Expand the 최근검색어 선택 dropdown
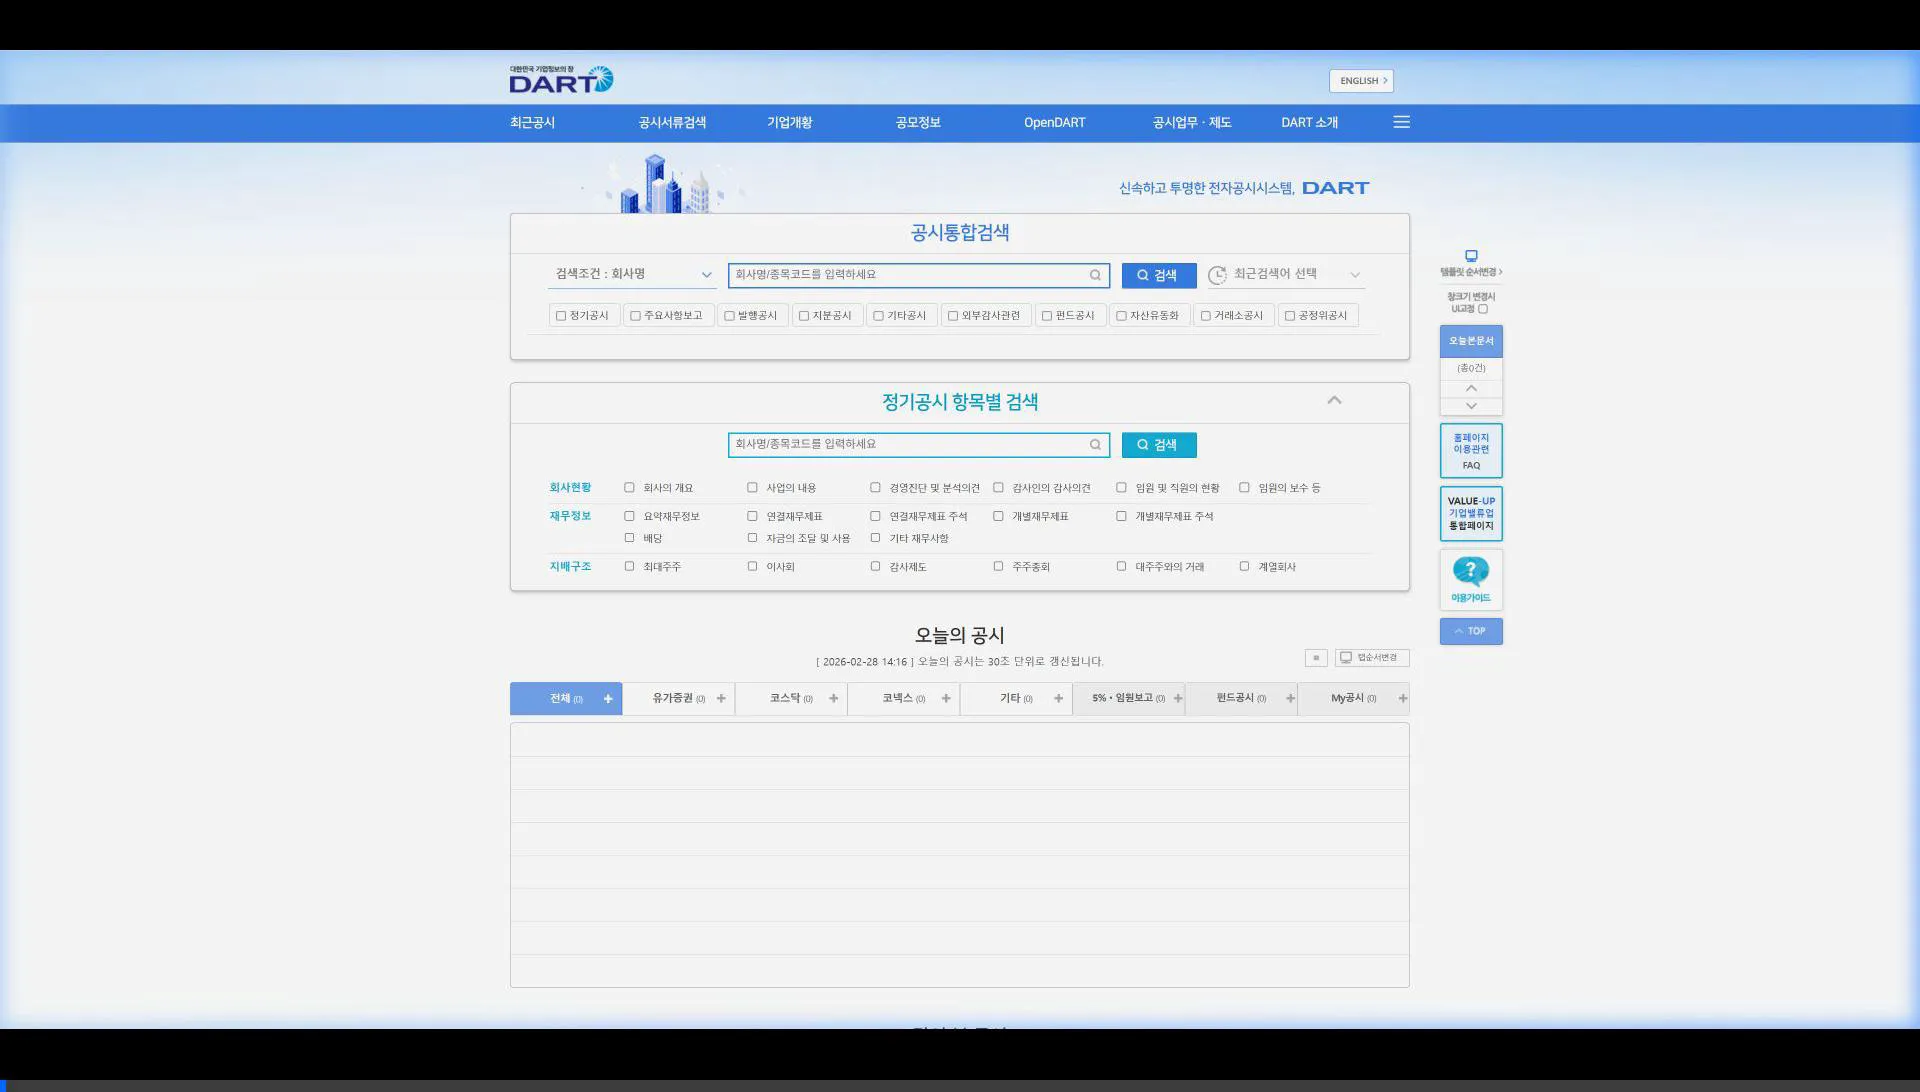1920x1092 pixels. pyautogui.click(x=1290, y=274)
